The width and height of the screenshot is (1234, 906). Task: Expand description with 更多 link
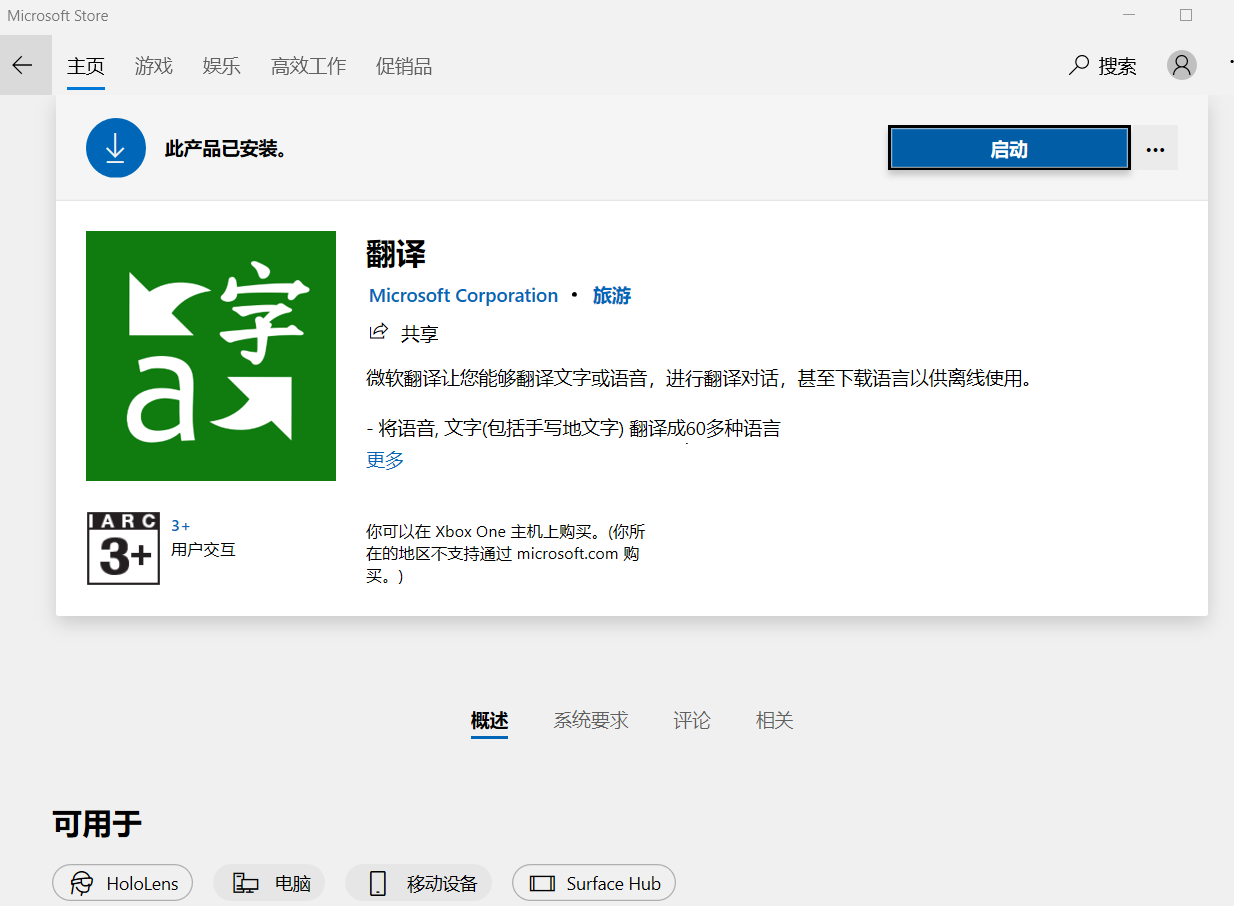click(x=385, y=460)
